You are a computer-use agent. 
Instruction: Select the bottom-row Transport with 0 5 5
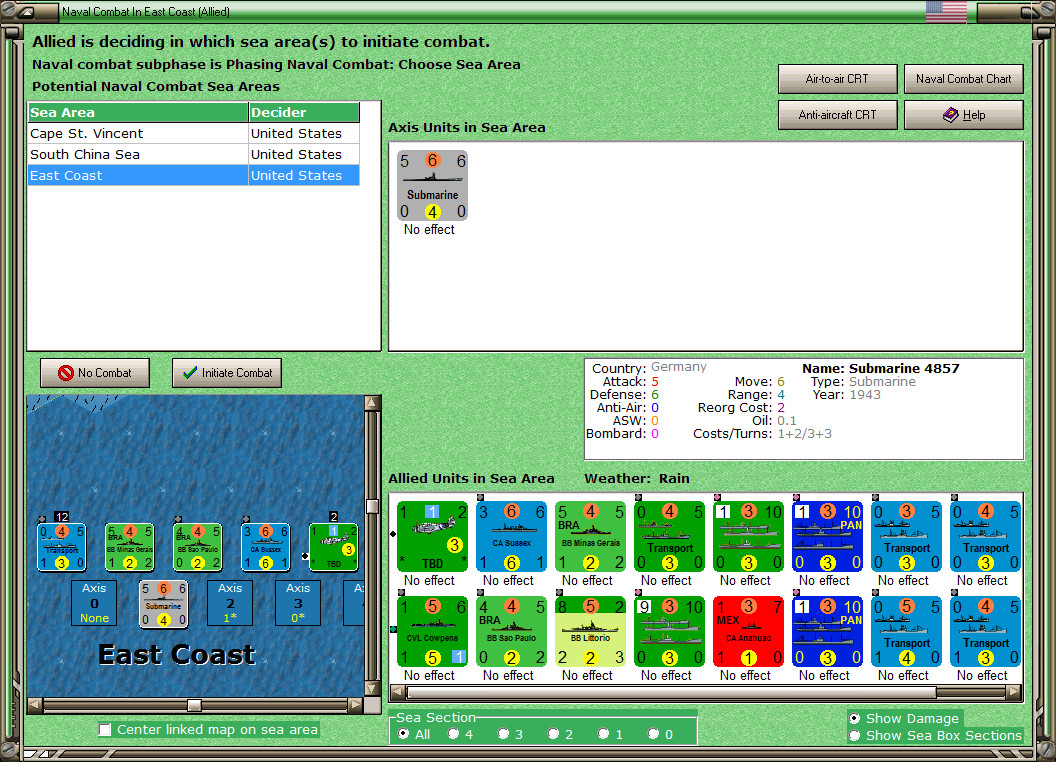coord(906,631)
